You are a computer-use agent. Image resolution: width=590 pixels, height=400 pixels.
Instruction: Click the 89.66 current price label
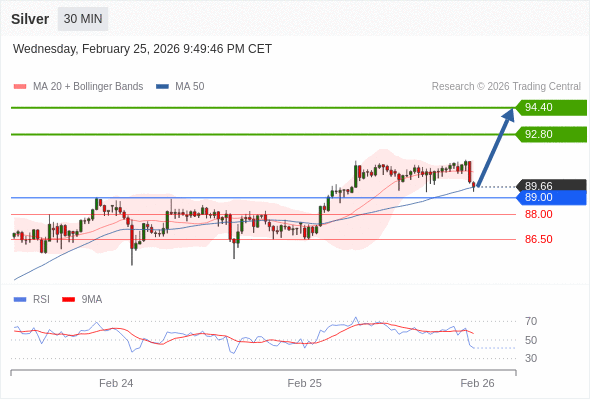(x=551, y=186)
